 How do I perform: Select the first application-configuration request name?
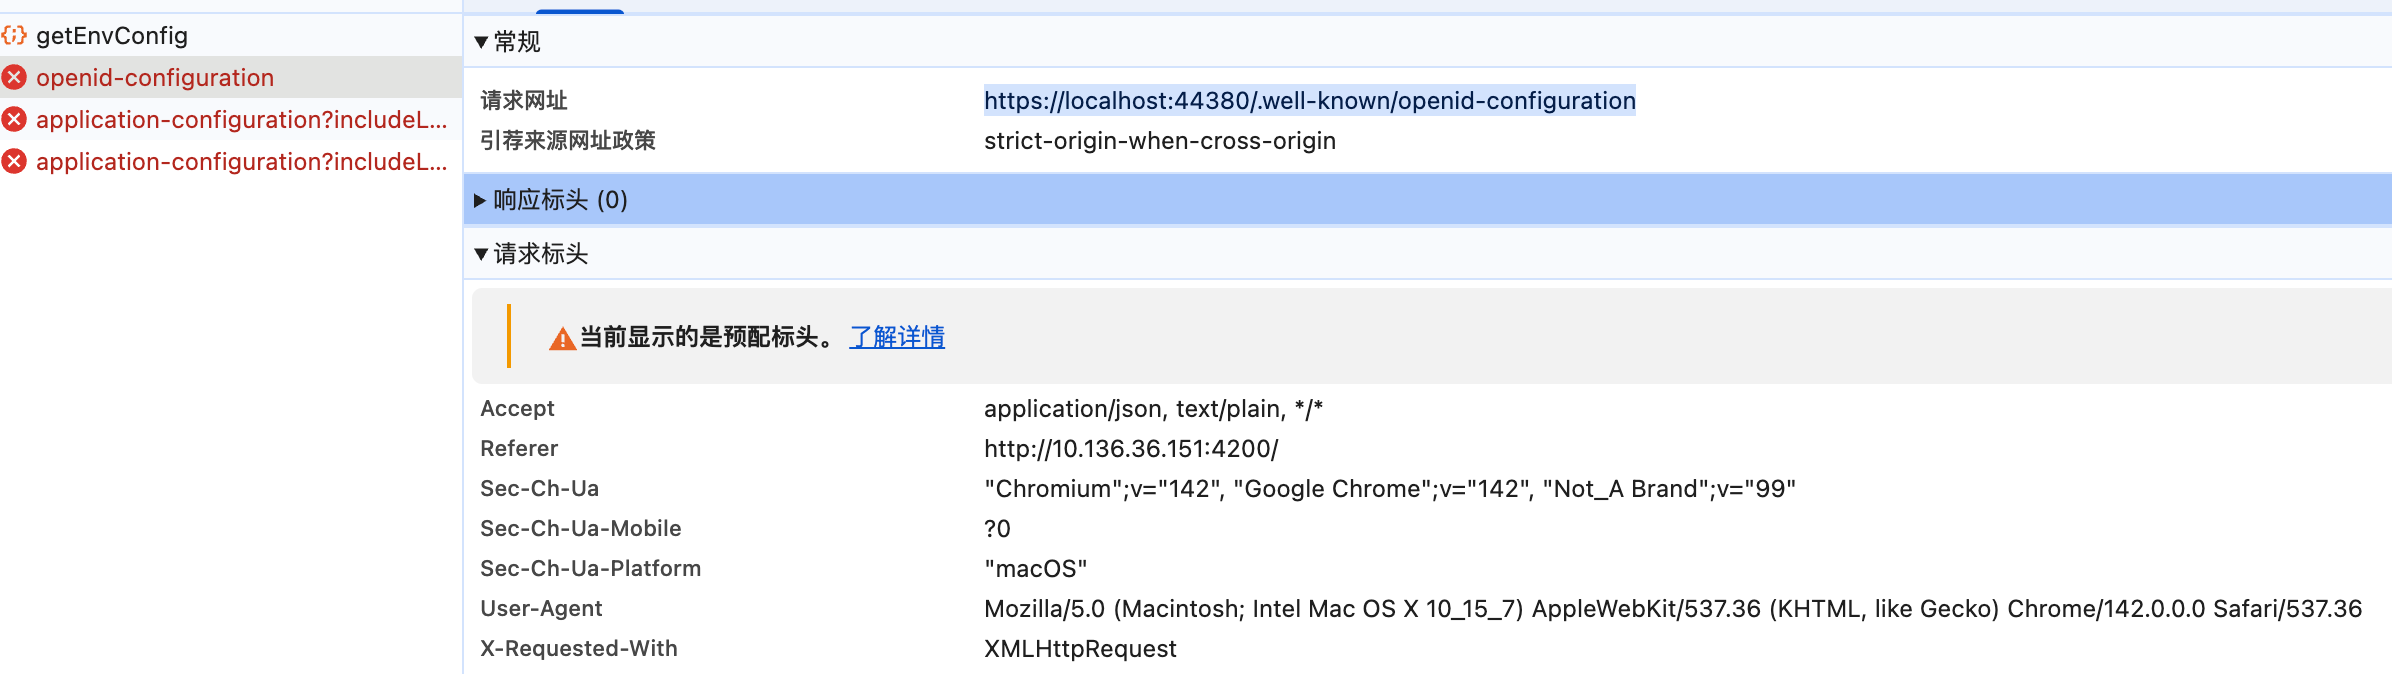241,120
